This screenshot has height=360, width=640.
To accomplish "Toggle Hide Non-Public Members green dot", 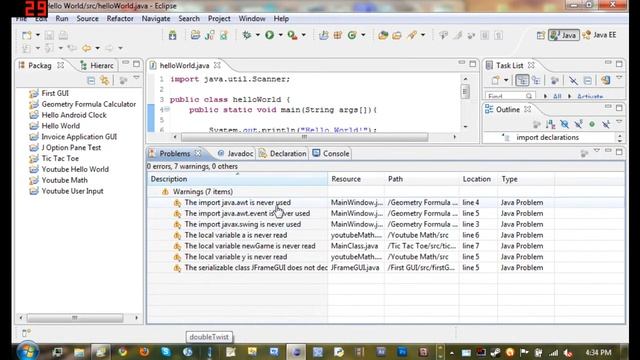I will pos(592,124).
